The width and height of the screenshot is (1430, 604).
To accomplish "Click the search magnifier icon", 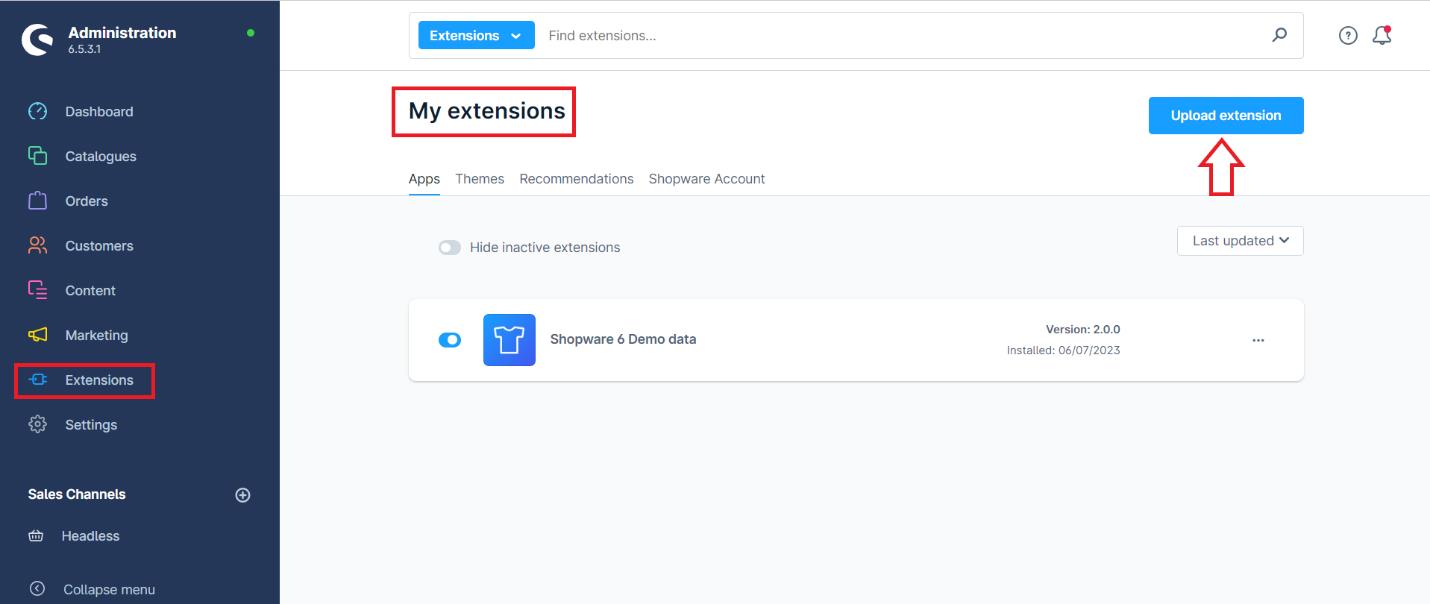I will [1279, 36].
